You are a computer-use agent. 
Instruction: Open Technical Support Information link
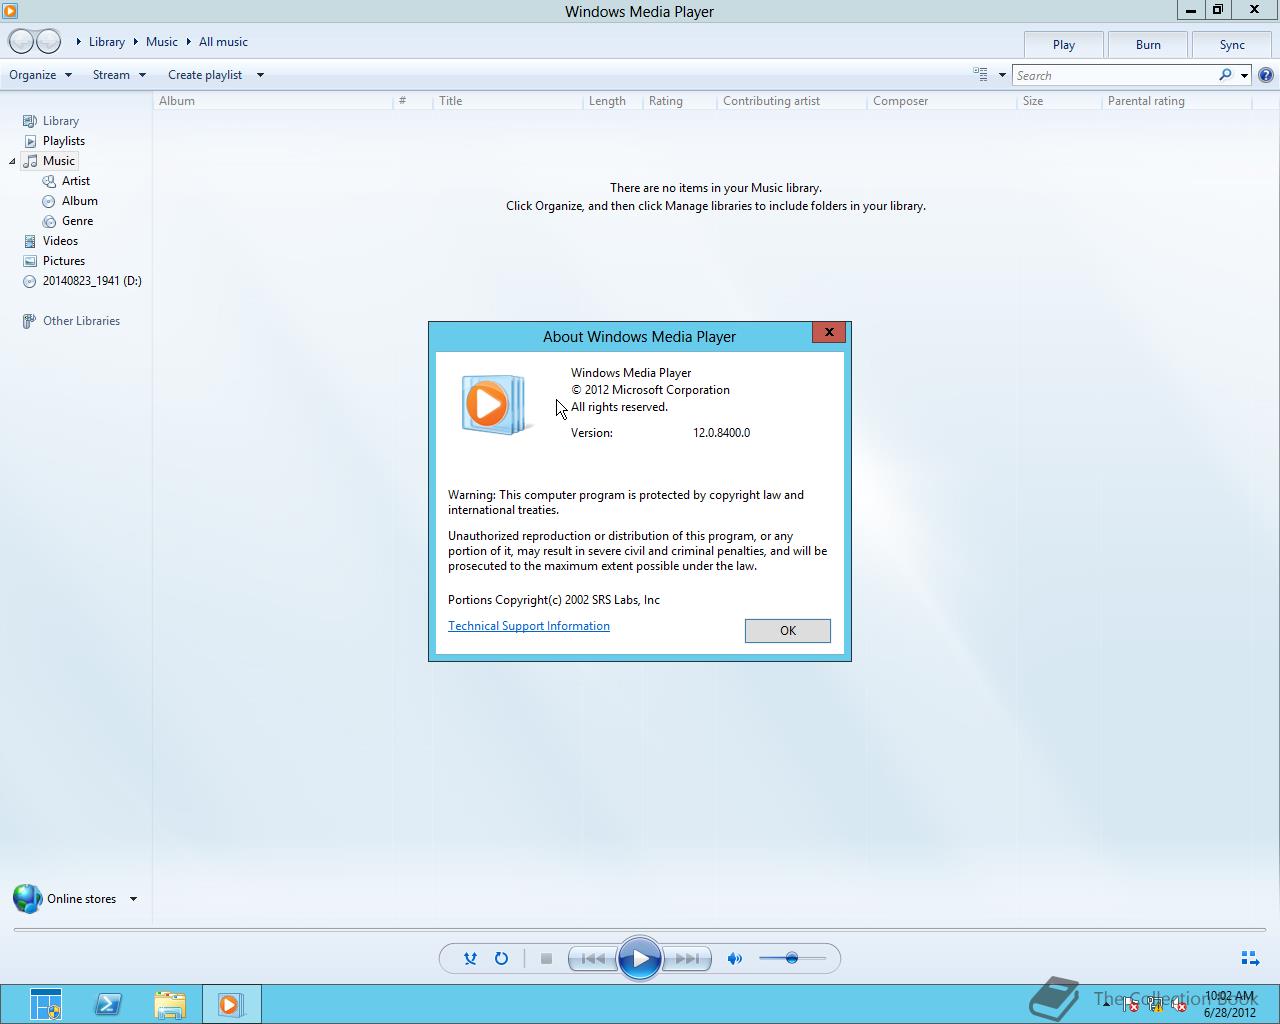tap(529, 626)
